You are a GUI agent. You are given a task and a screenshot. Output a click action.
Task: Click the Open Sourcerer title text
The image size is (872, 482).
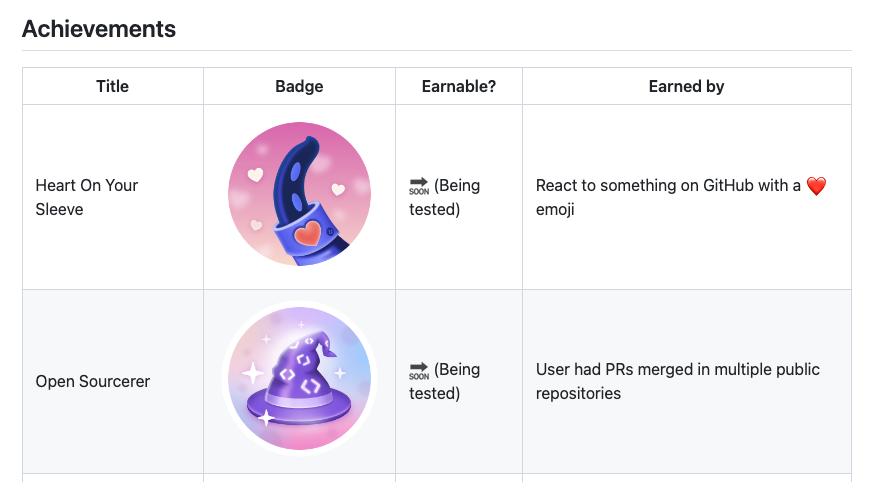click(x=93, y=381)
